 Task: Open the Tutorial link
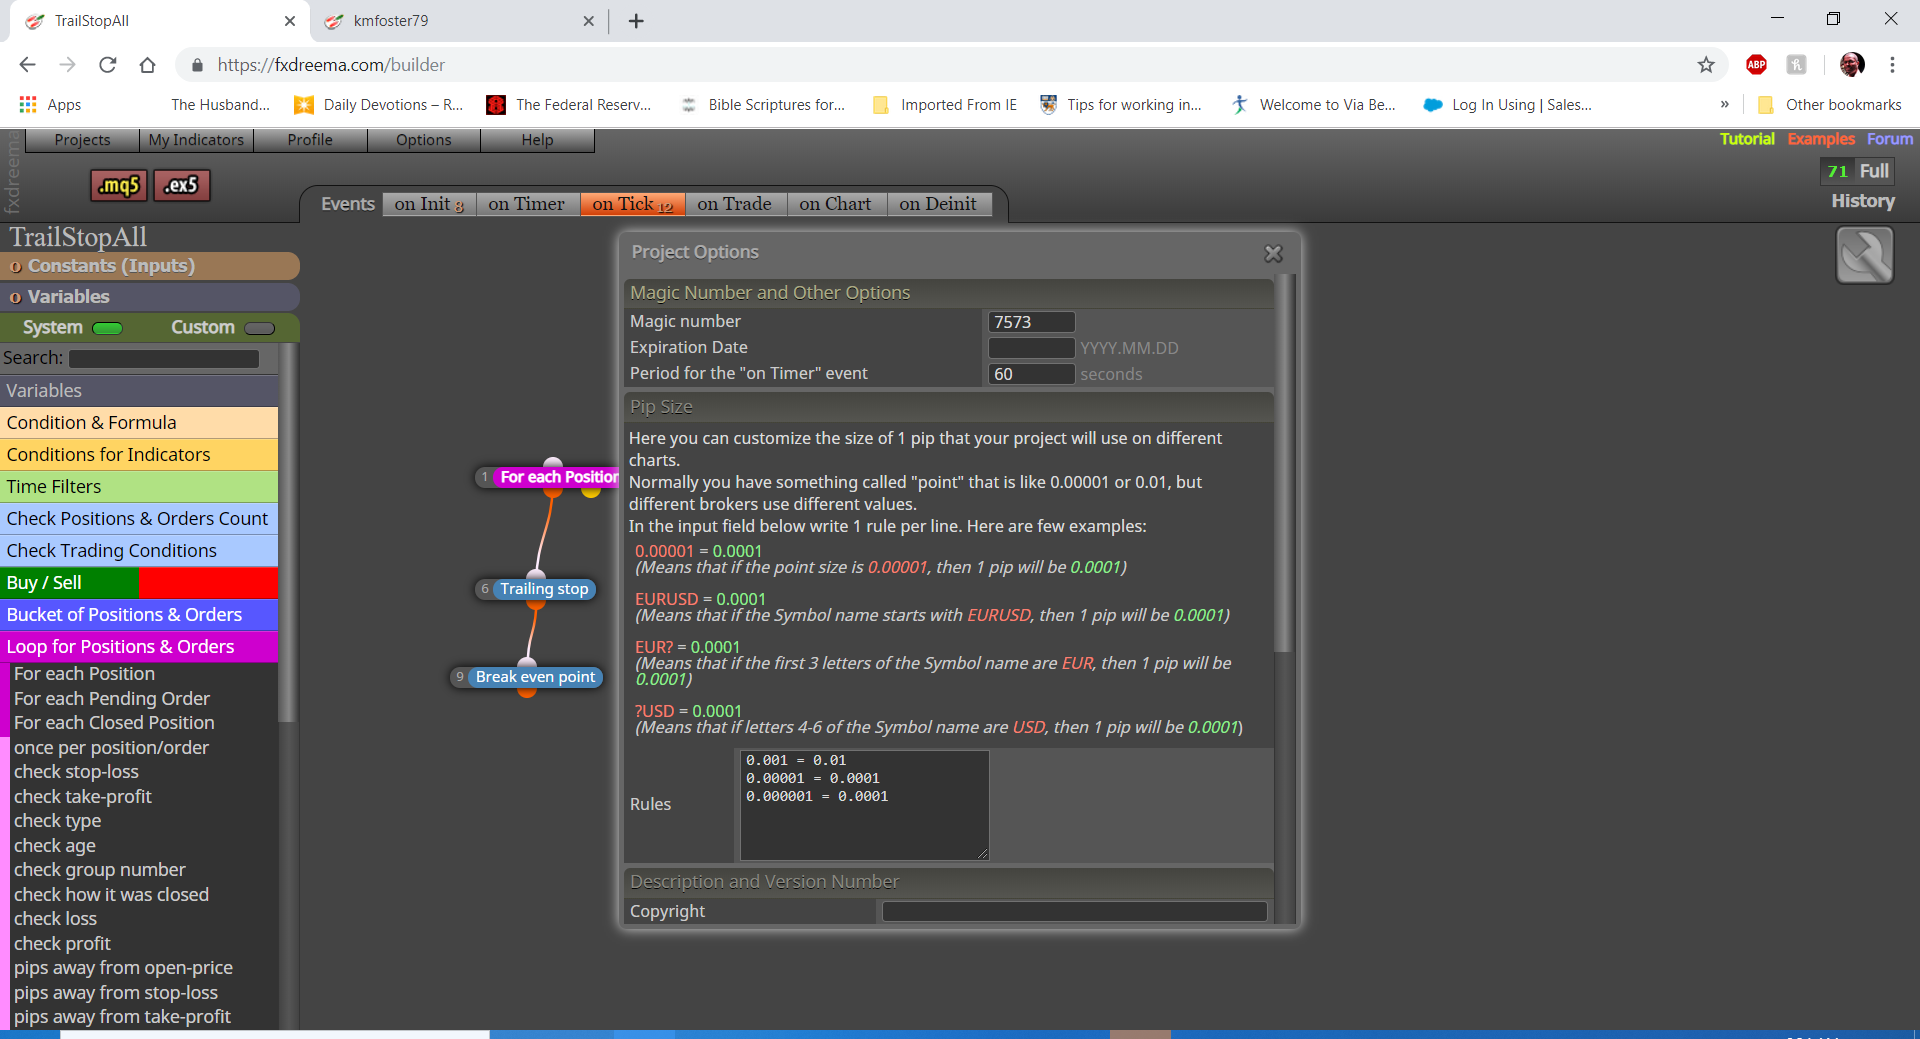[x=1747, y=139]
